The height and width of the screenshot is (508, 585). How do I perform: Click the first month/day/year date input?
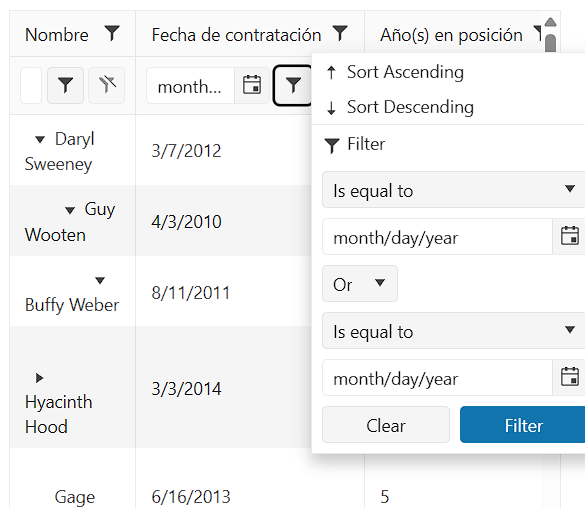[437, 237]
